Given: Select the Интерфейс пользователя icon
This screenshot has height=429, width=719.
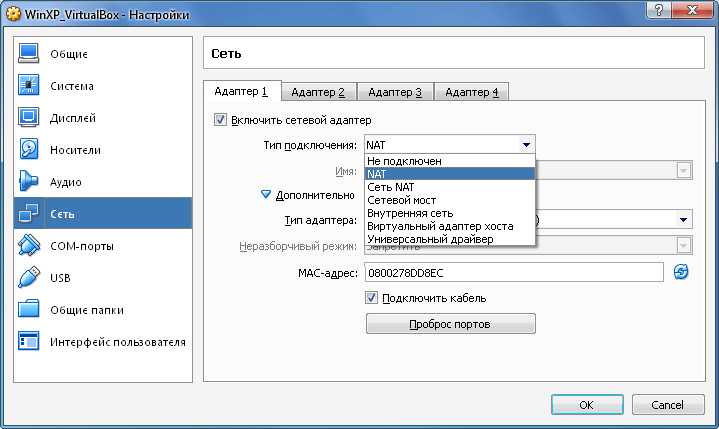Looking at the screenshot, I should click(28, 342).
